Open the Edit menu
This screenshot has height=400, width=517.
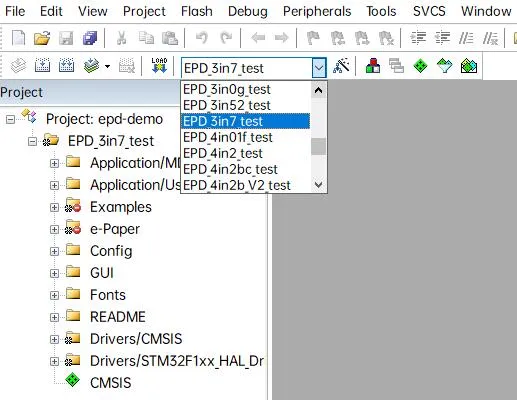(51, 11)
